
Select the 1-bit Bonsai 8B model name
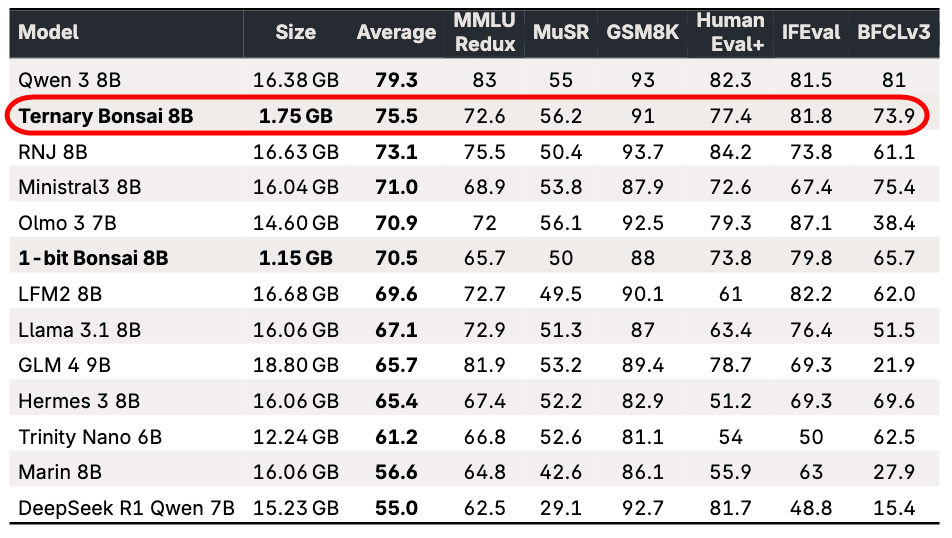pos(93,258)
